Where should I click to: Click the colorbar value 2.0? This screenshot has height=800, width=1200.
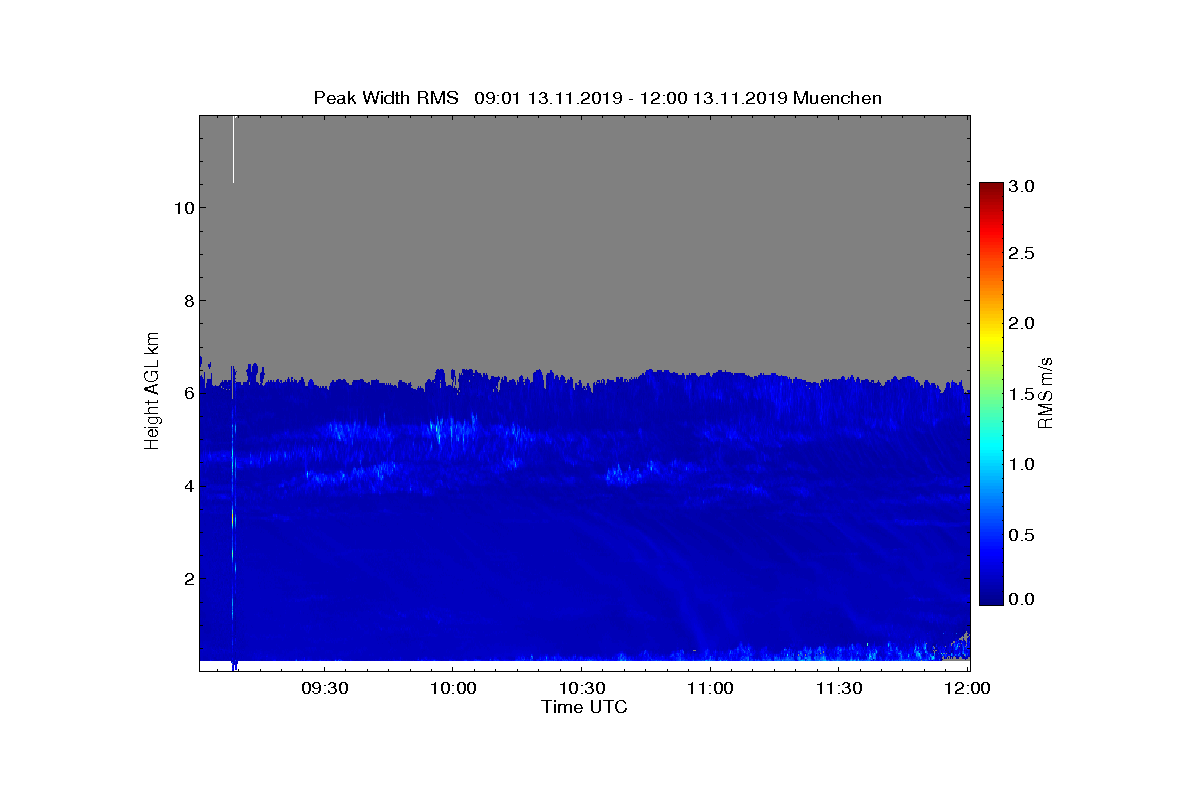pyautogui.click(x=1022, y=323)
